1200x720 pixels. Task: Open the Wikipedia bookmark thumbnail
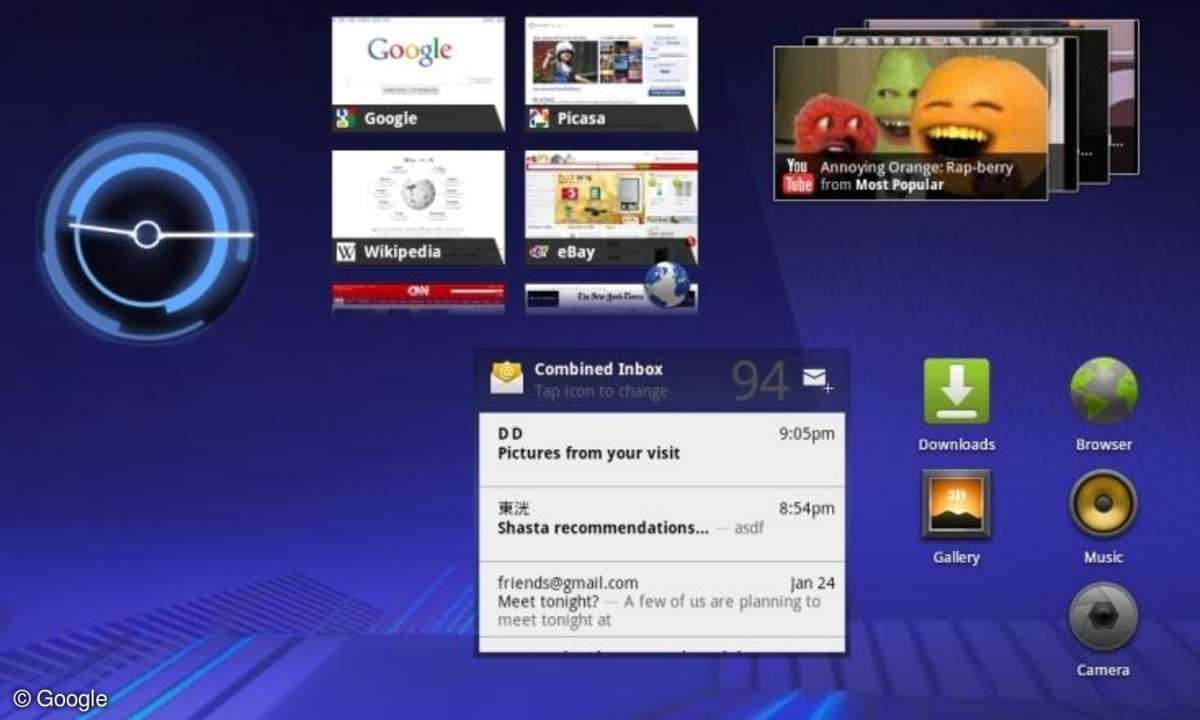coord(418,208)
